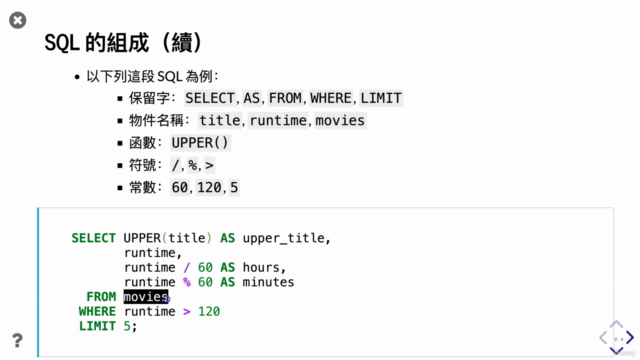Click the 符號 label
The height and width of the screenshot is (360, 640).
pyautogui.click(x=142, y=165)
